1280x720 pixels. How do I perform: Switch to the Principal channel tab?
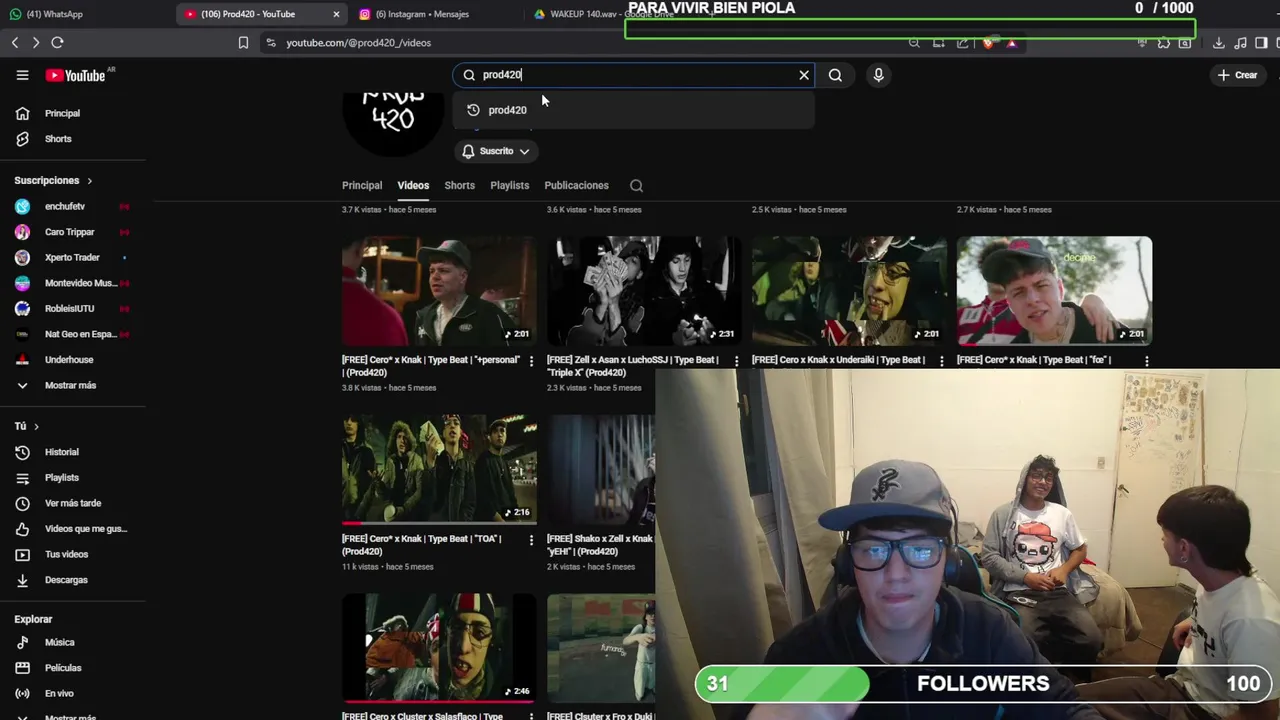pos(362,185)
